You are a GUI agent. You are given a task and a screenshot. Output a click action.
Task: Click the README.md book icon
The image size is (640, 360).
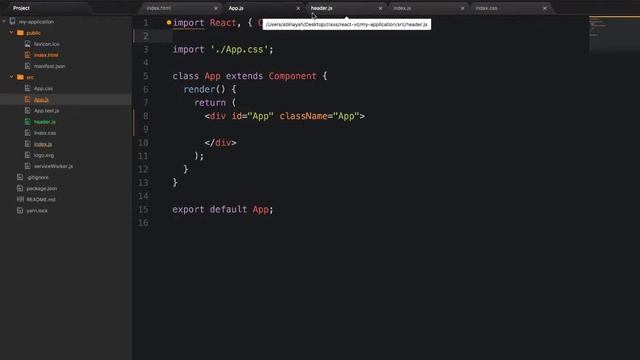[20, 199]
